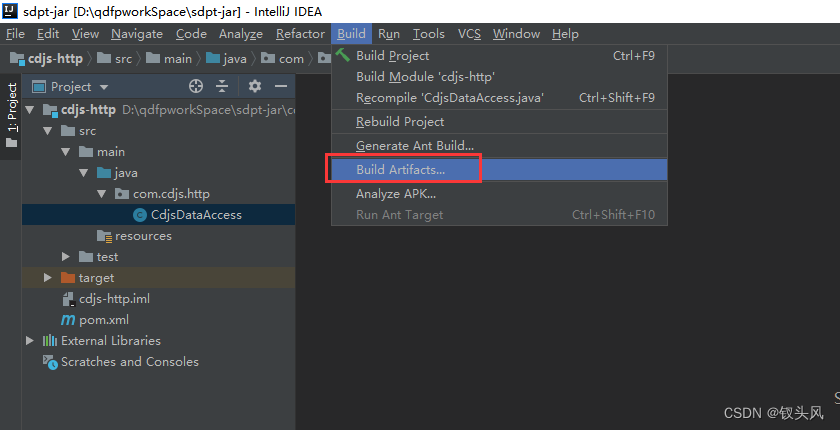Open the View menu
This screenshot has width=840, height=430.
click(85, 34)
